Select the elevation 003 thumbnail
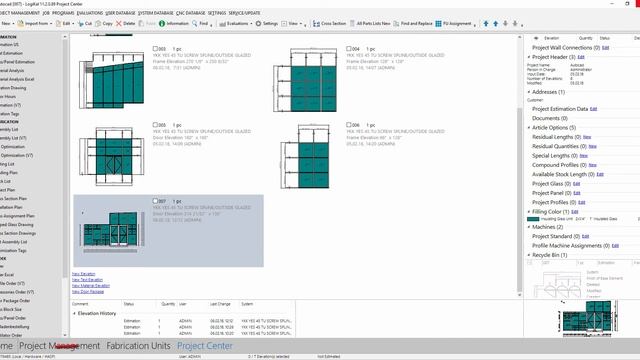The width and height of the screenshot is (640, 360). 111,80
